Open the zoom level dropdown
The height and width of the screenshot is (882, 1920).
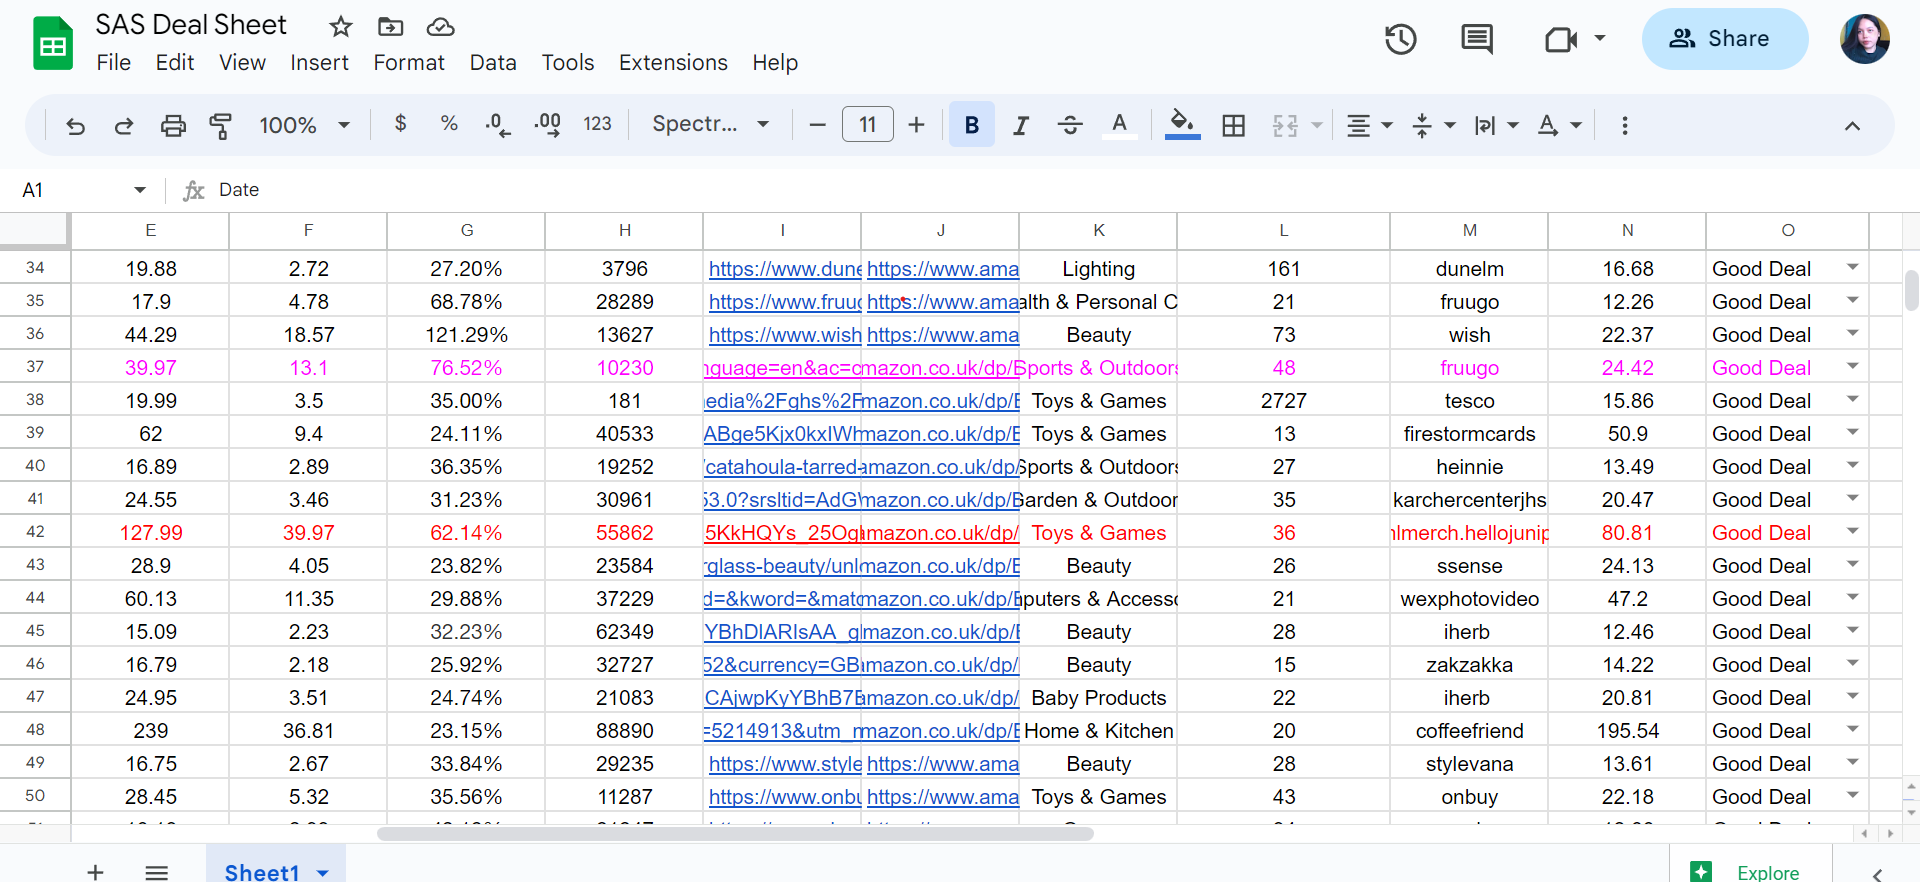304,125
